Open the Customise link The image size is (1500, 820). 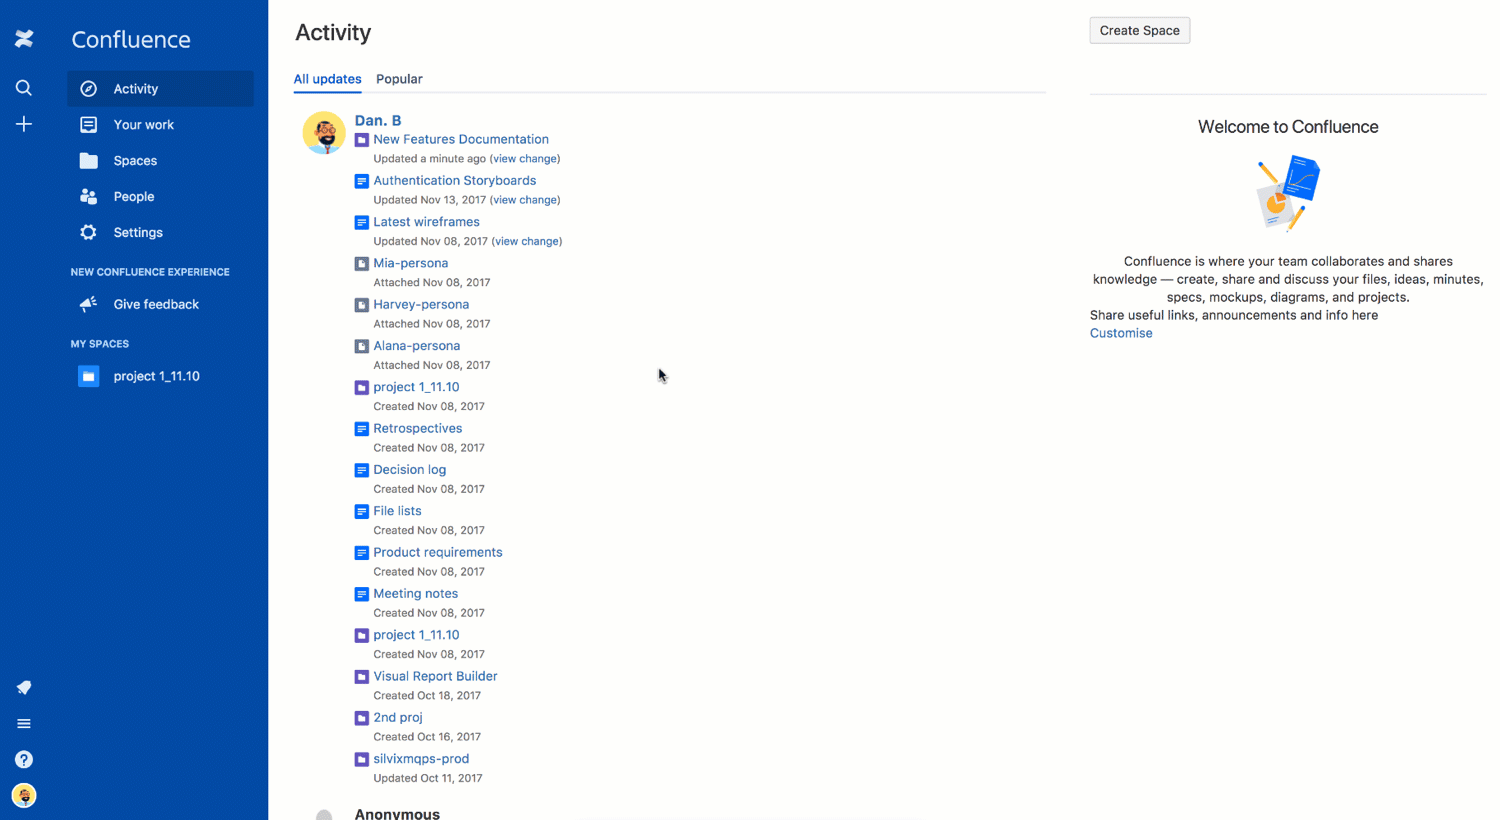(1120, 333)
